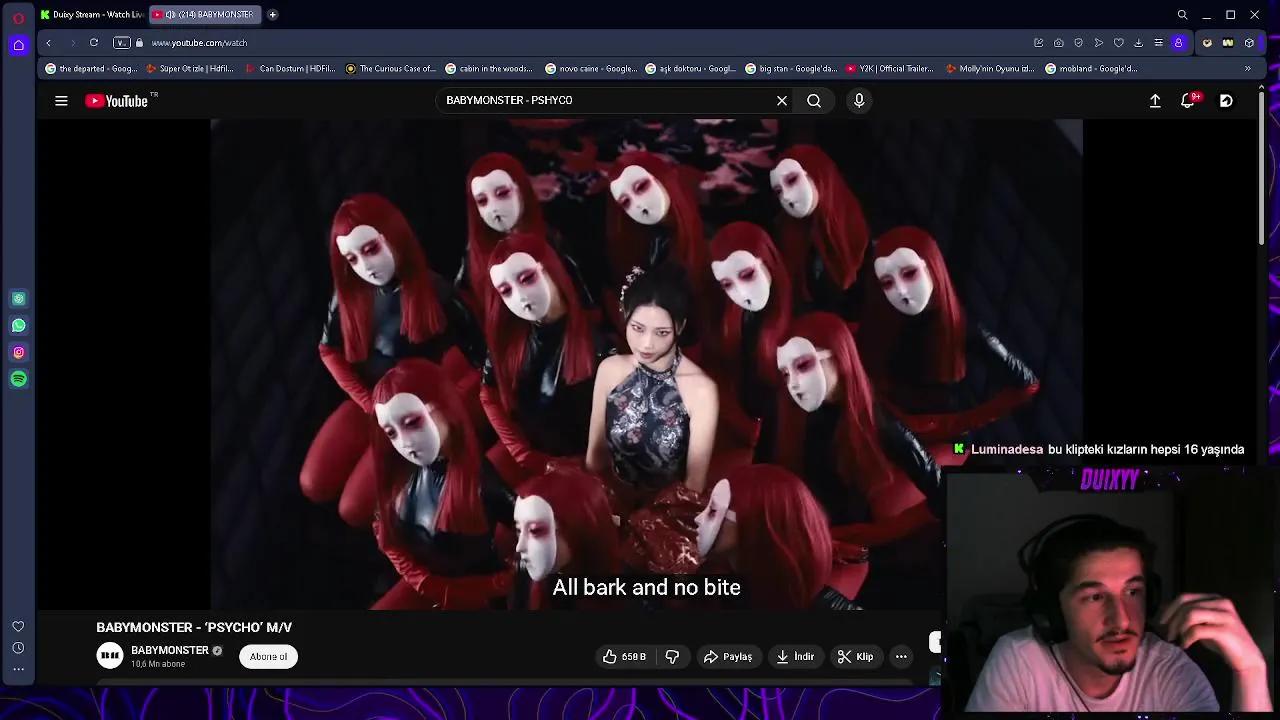Image resolution: width=1280 pixels, height=720 pixels.
Task: Share the video with 'Paylaş'
Action: coord(727,656)
